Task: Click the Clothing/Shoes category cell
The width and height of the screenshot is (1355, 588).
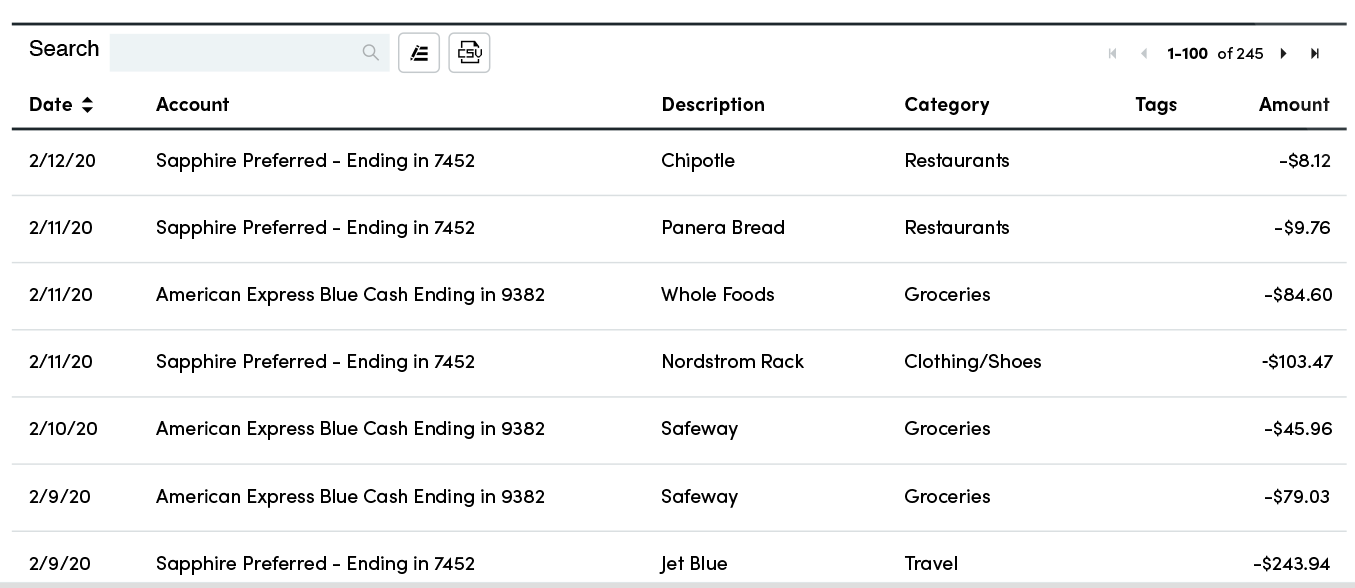Action: point(972,362)
